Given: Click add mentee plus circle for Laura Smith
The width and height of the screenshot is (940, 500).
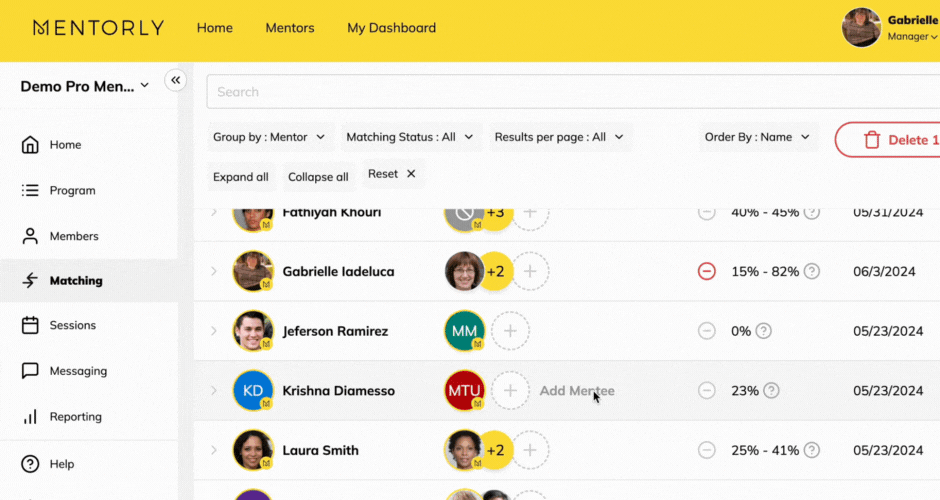Looking at the screenshot, I should click(x=530, y=451).
